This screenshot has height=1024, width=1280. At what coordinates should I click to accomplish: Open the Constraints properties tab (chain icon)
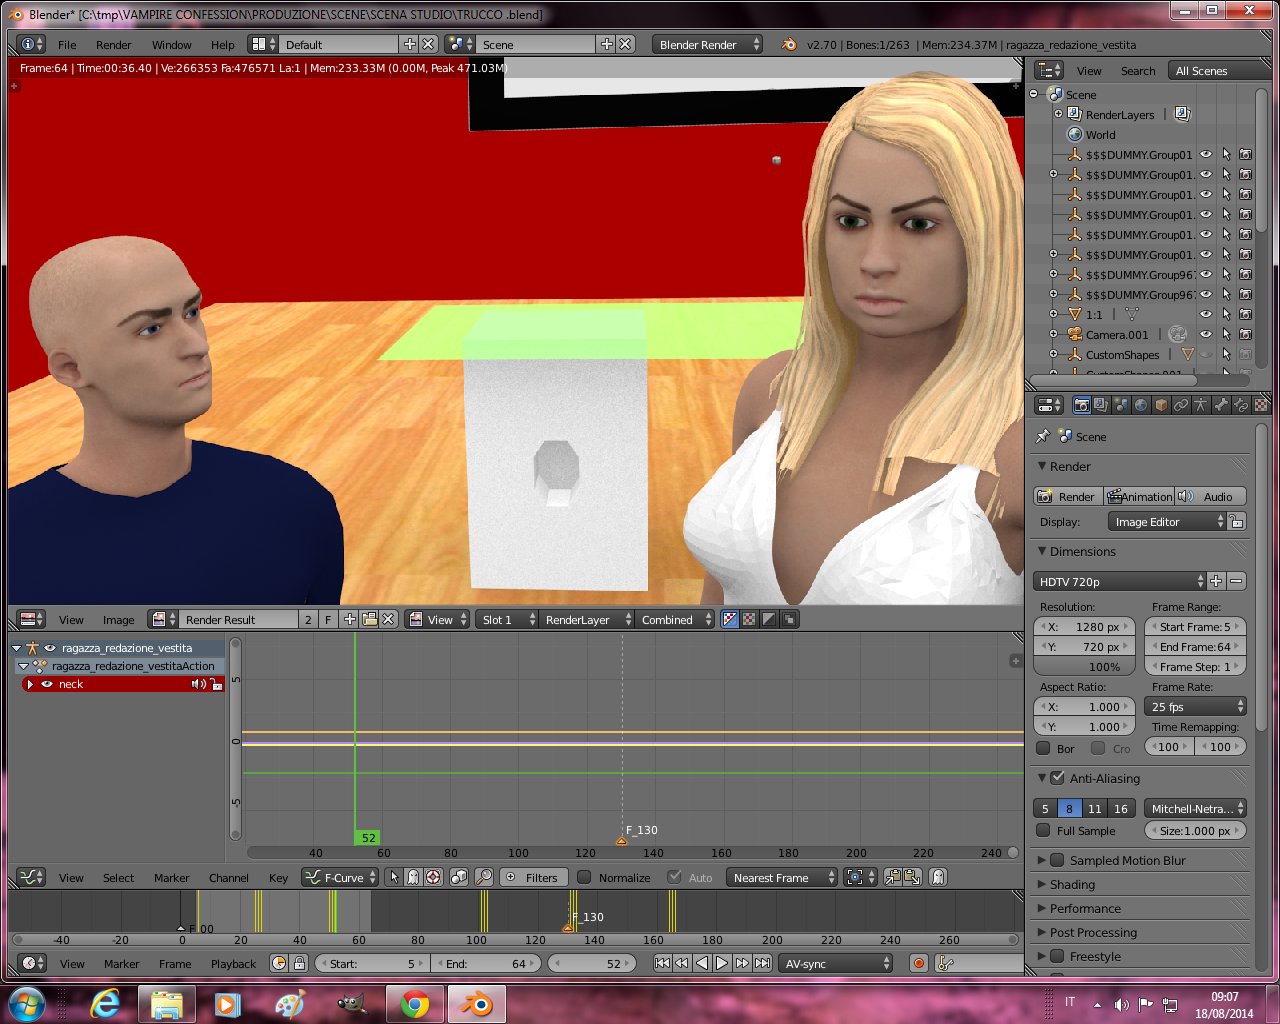1181,405
